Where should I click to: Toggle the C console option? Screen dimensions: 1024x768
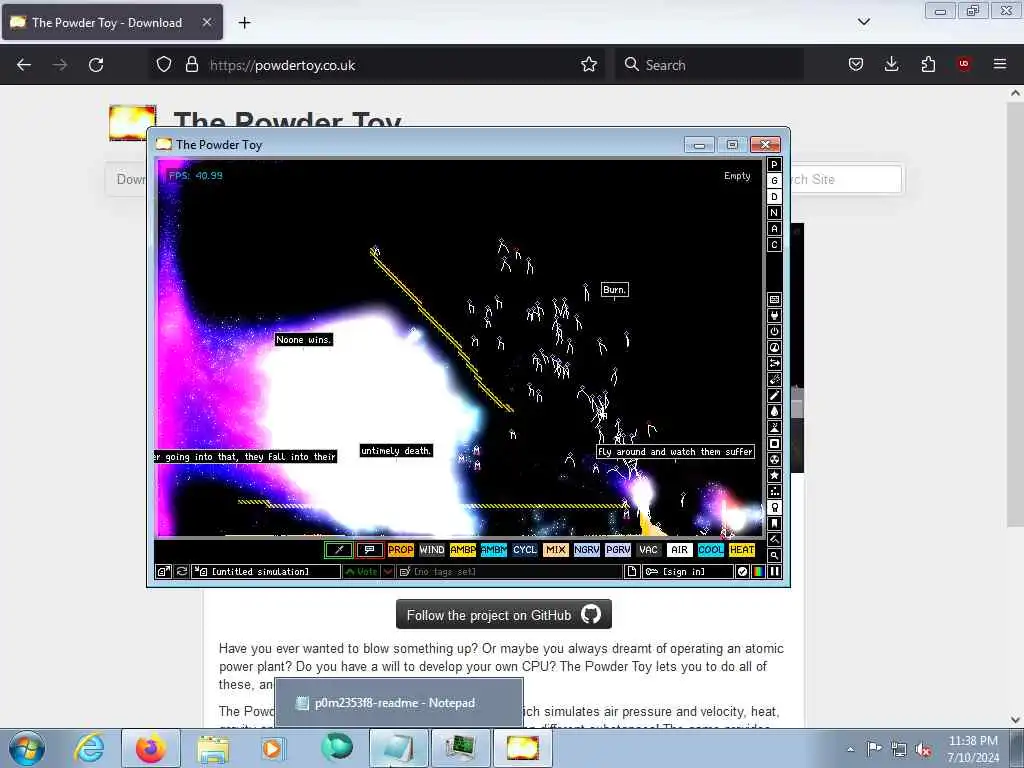(774, 245)
